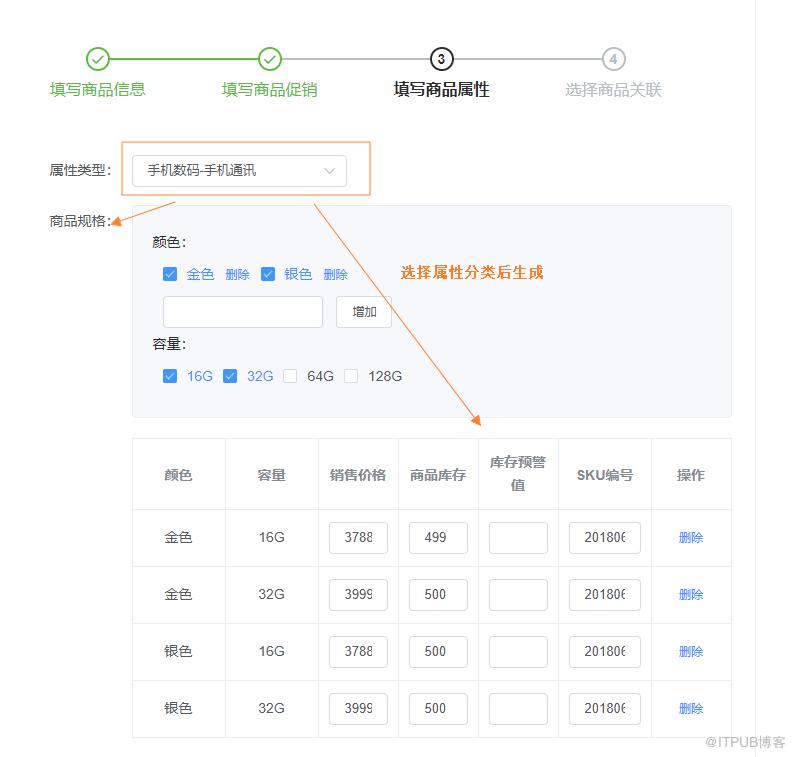
Task: Click the 填写商品促销 step check icon
Action: pos(270,59)
